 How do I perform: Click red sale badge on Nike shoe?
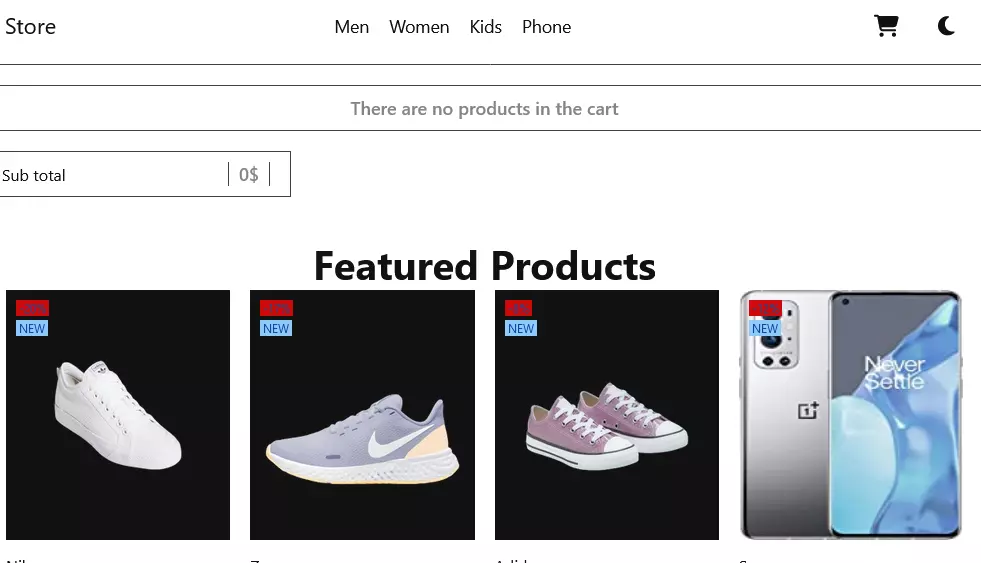[276, 308]
